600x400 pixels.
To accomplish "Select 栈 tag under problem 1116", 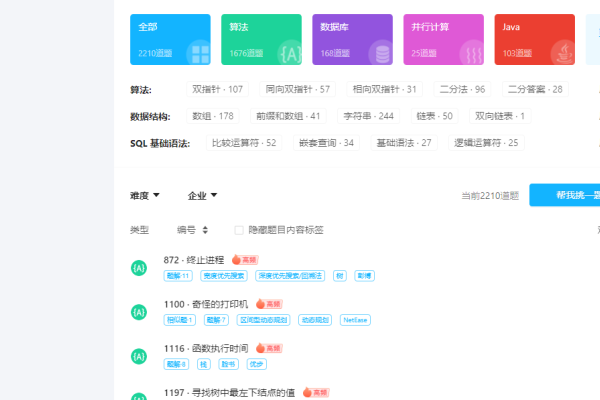I will tap(204, 364).
